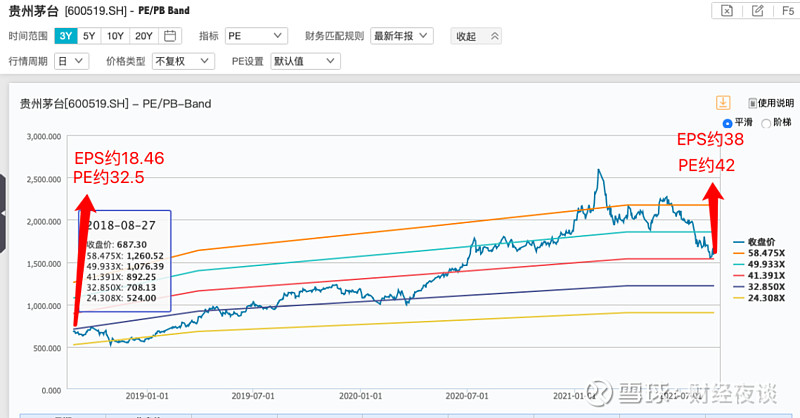The image size is (800, 418).
Task: Click the peak of the closing price line
Action: (598, 170)
